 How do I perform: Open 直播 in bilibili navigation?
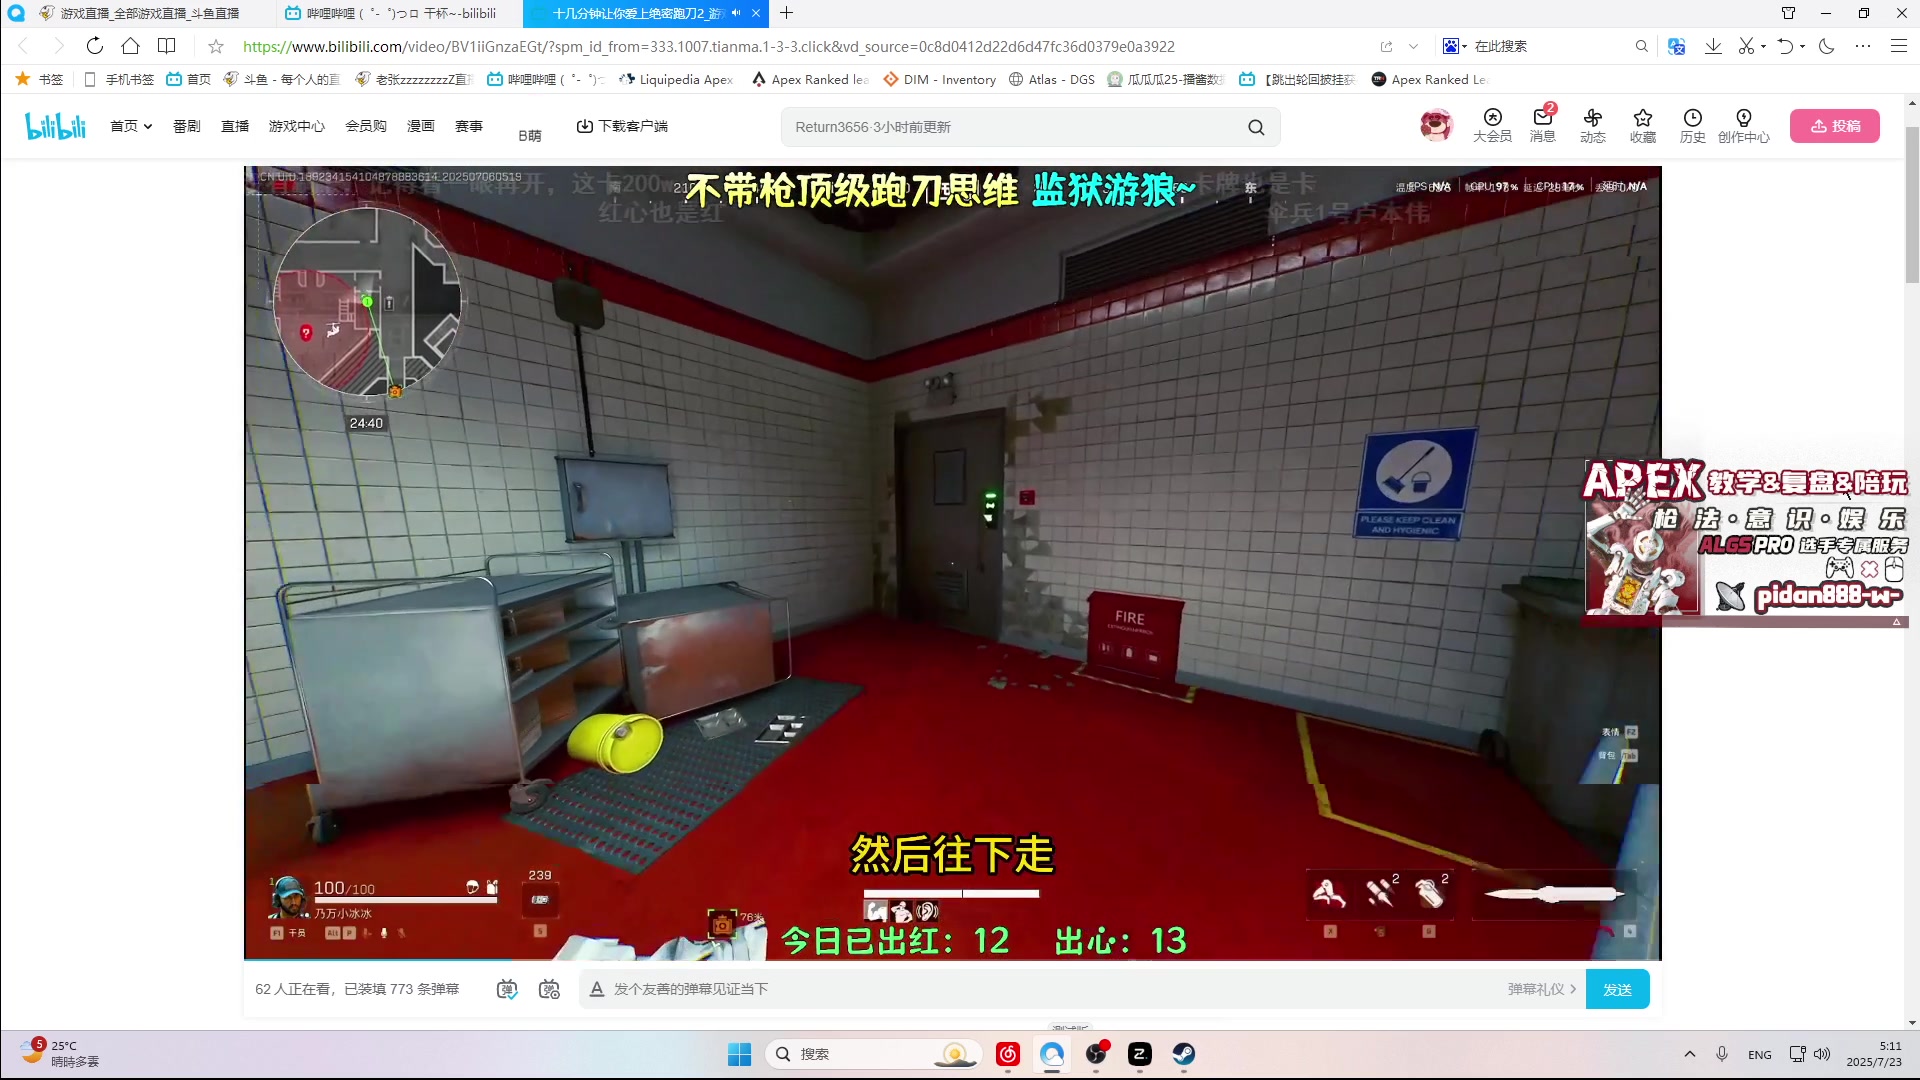click(235, 126)
